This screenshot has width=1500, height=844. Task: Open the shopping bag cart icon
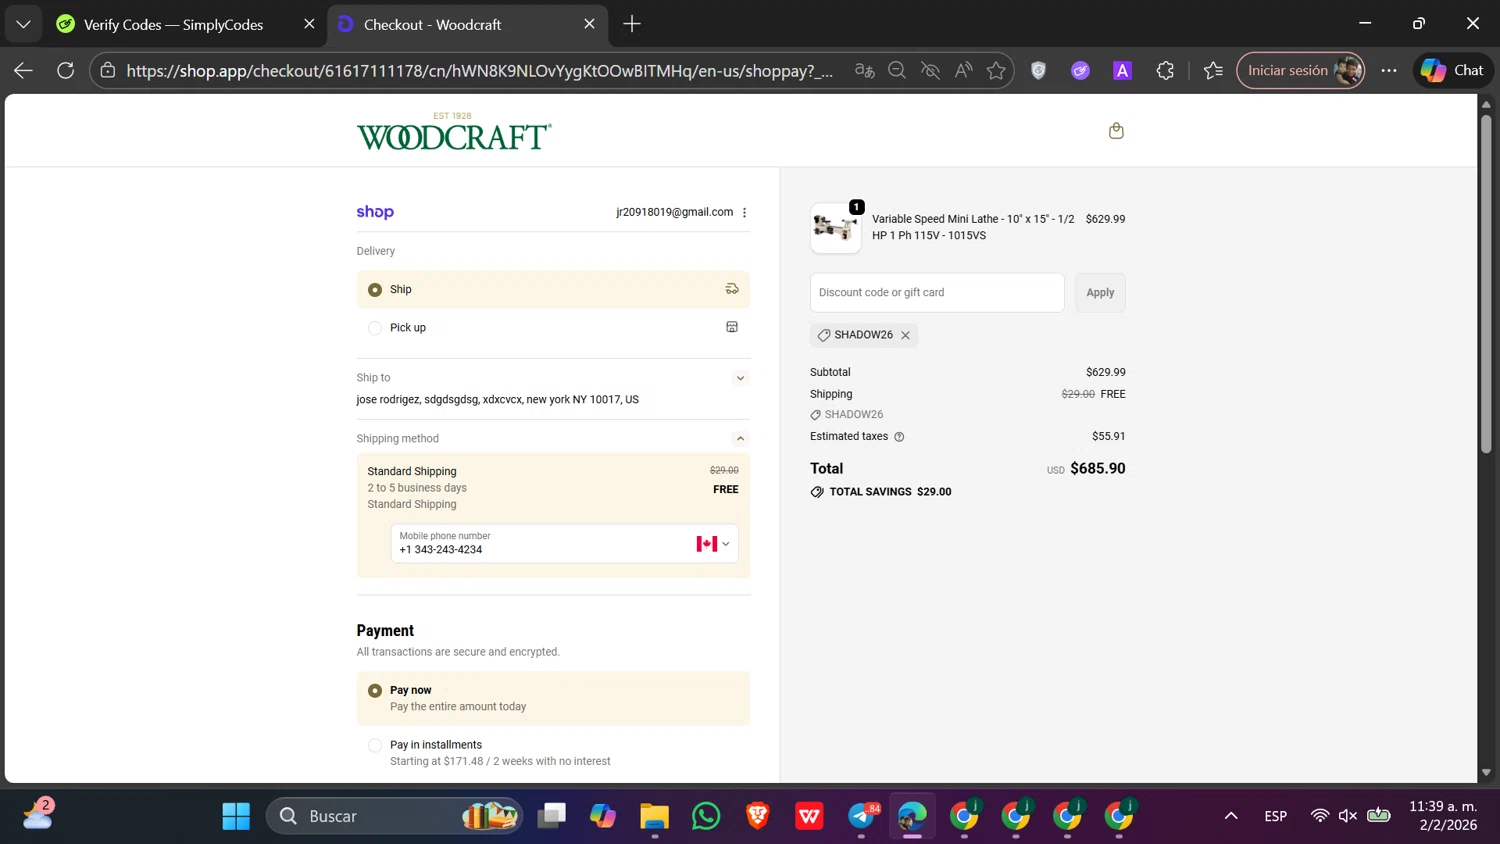click(1116, 131)
